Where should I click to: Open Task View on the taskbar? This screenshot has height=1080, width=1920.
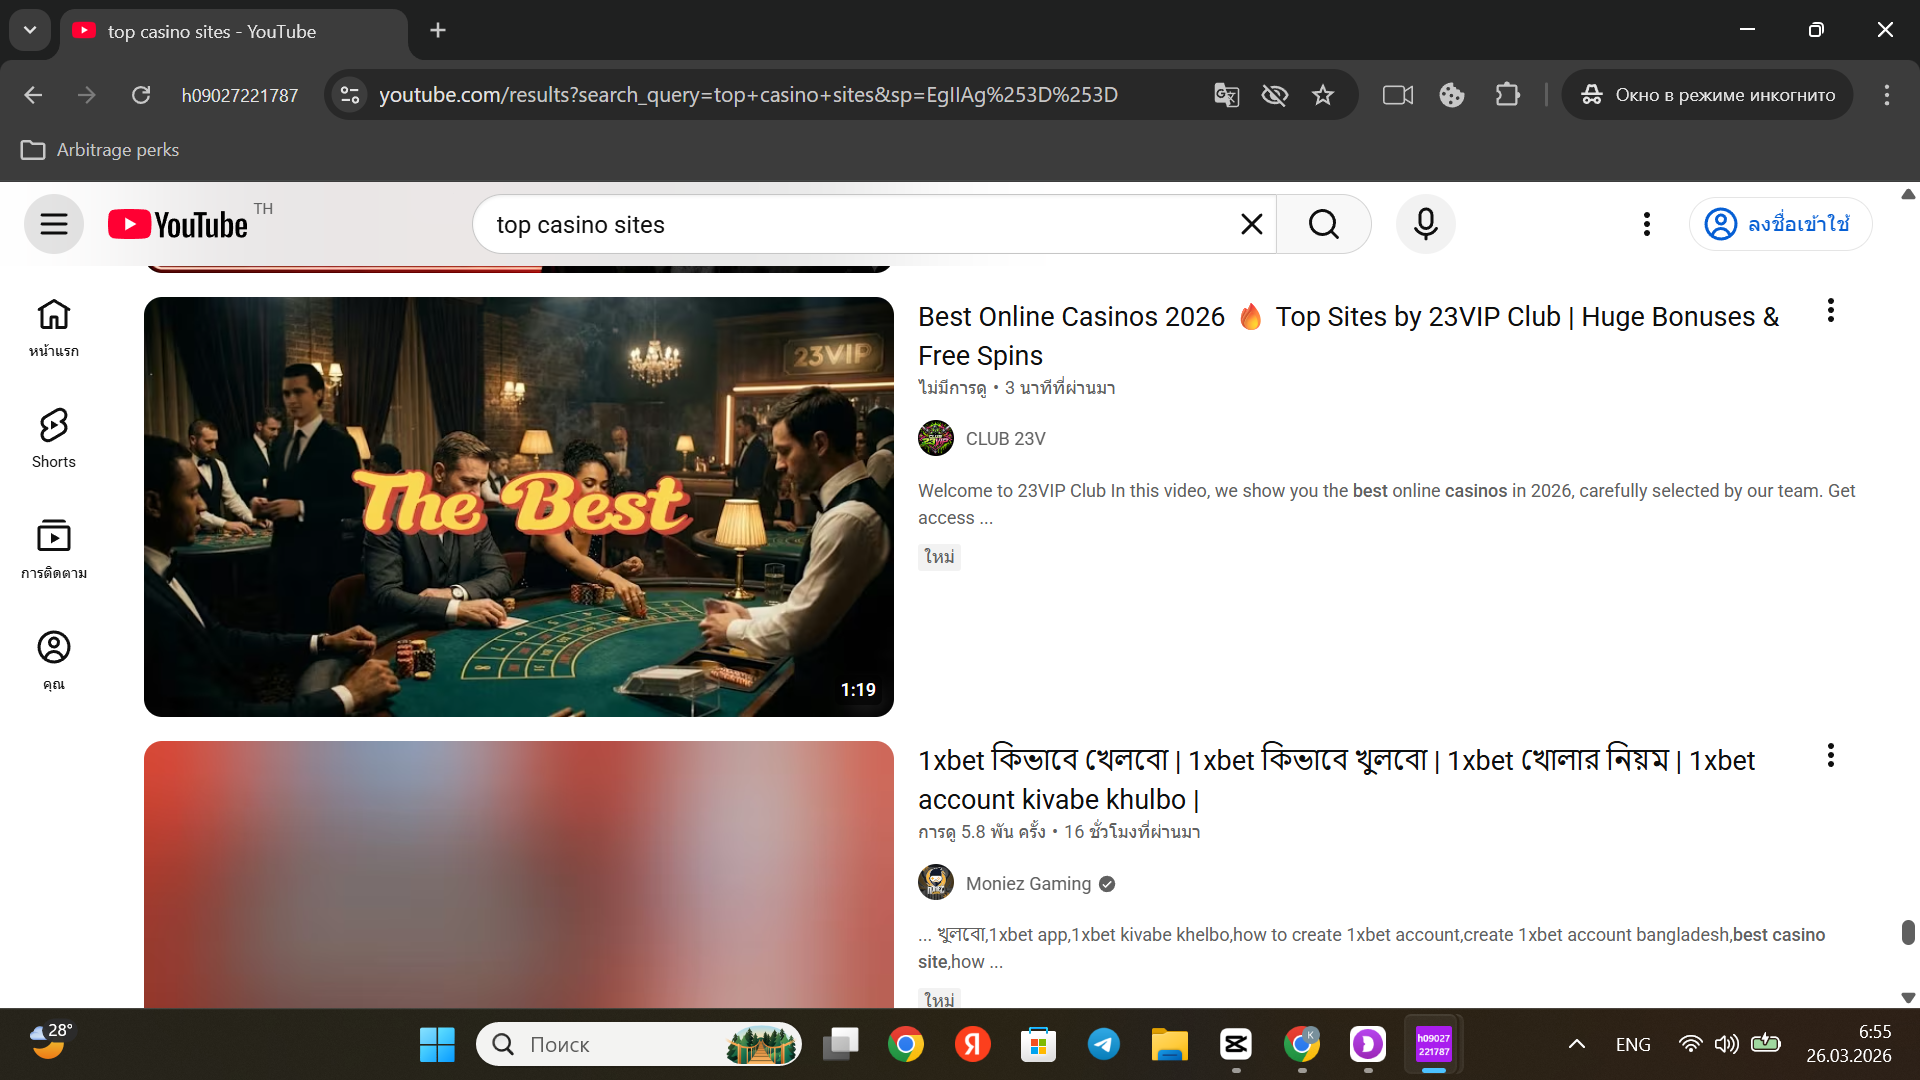841,1045
